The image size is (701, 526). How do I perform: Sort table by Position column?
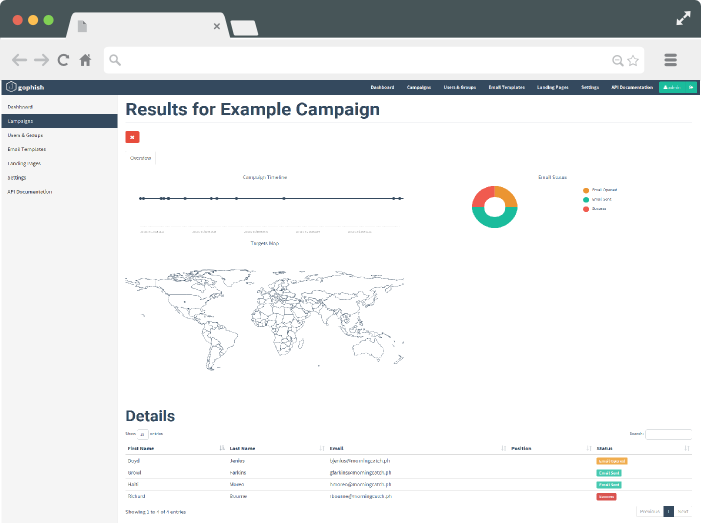point(551,448)
